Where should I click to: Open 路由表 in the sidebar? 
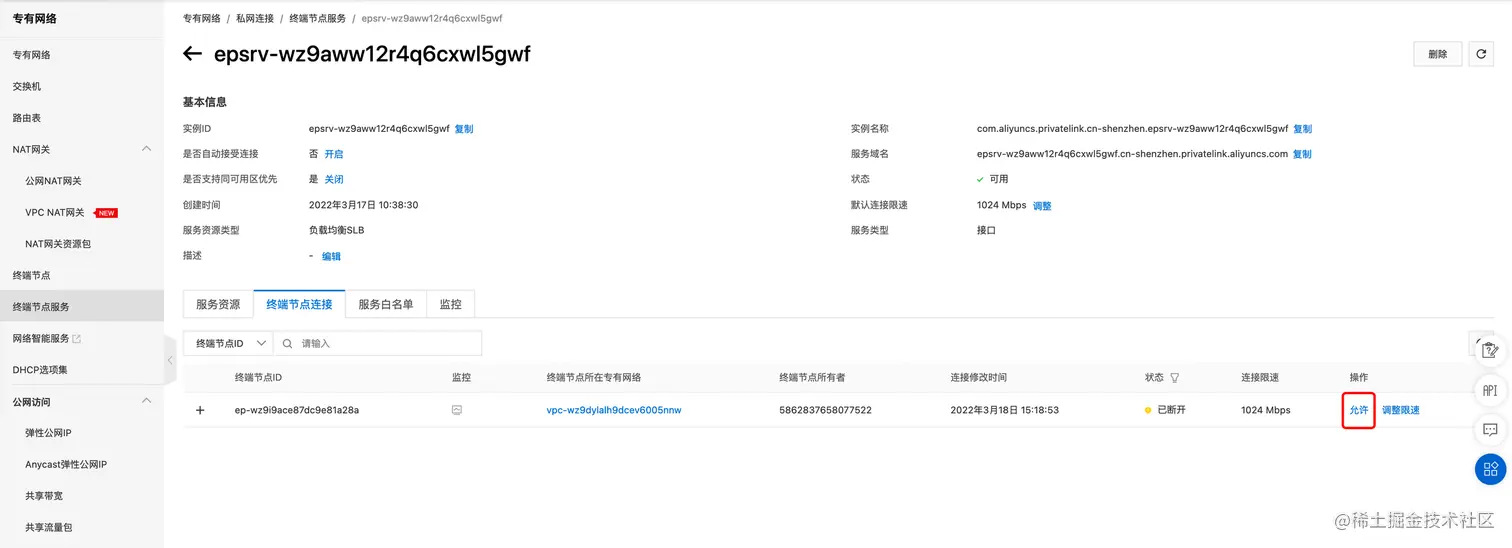(x=27, y=118)
